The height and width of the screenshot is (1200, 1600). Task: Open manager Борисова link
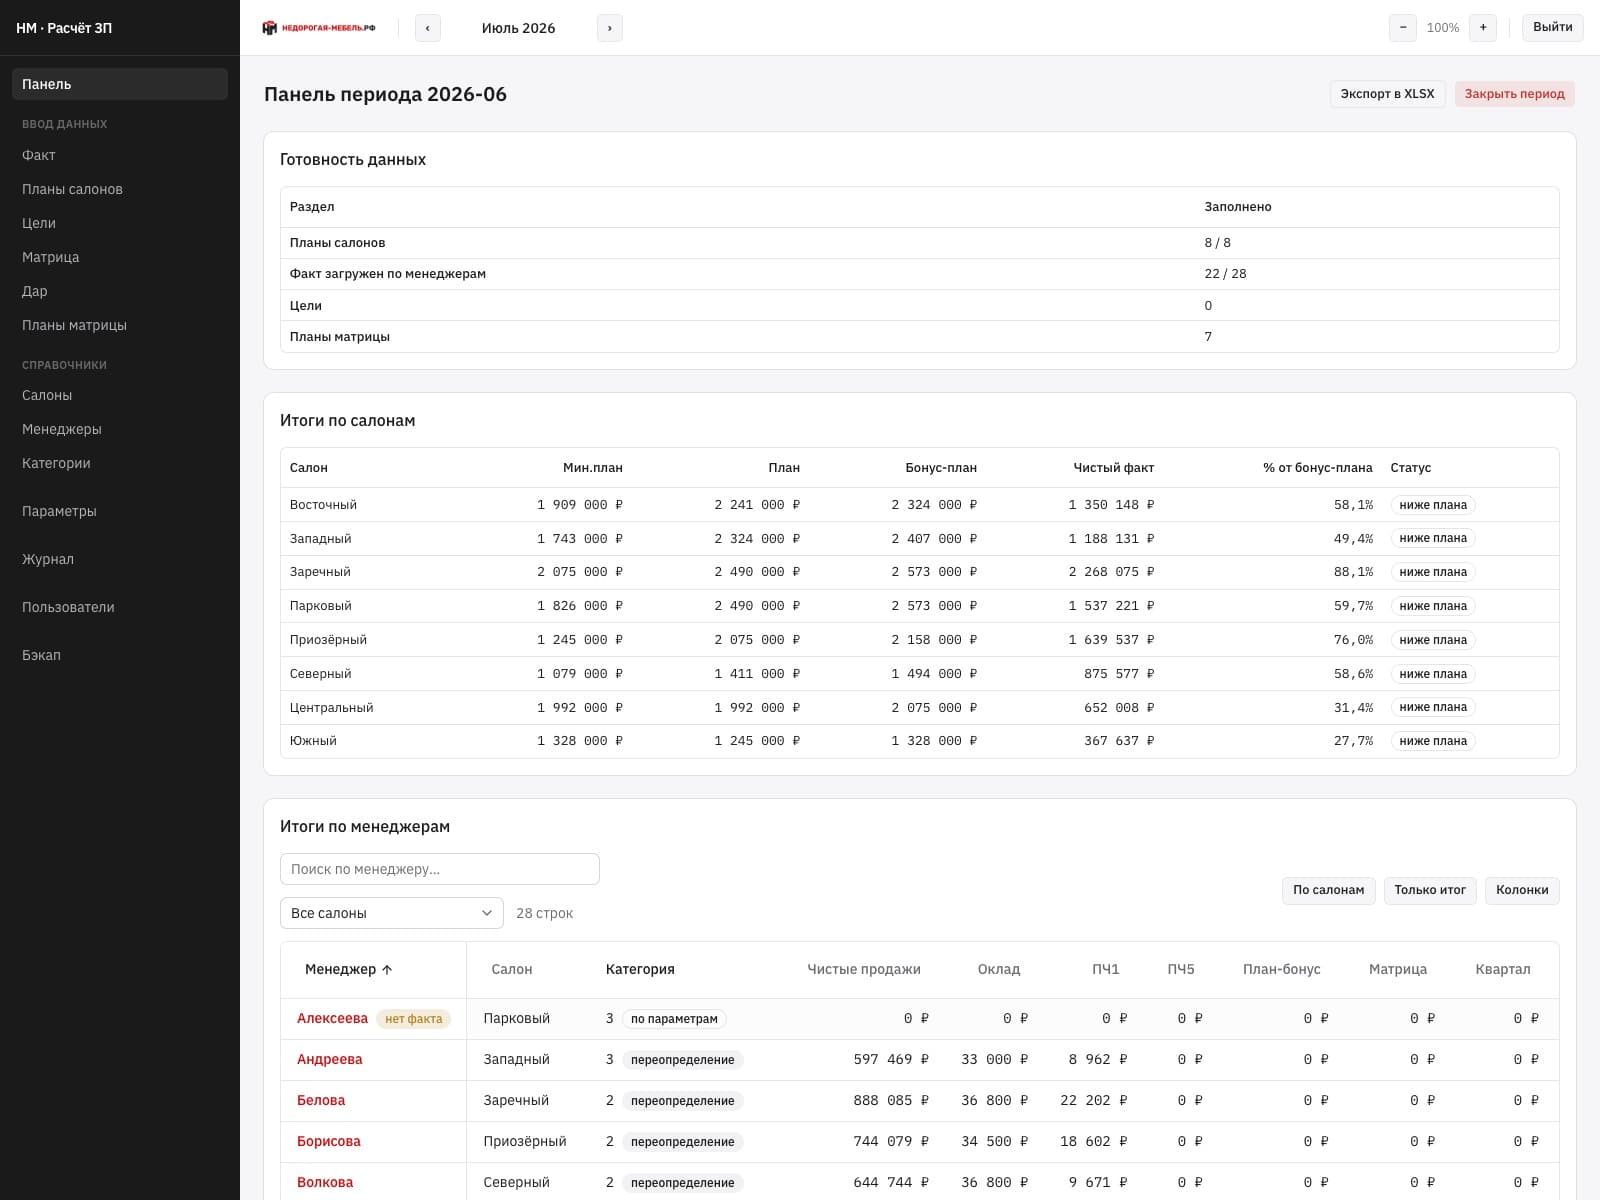click(329, 1141)
